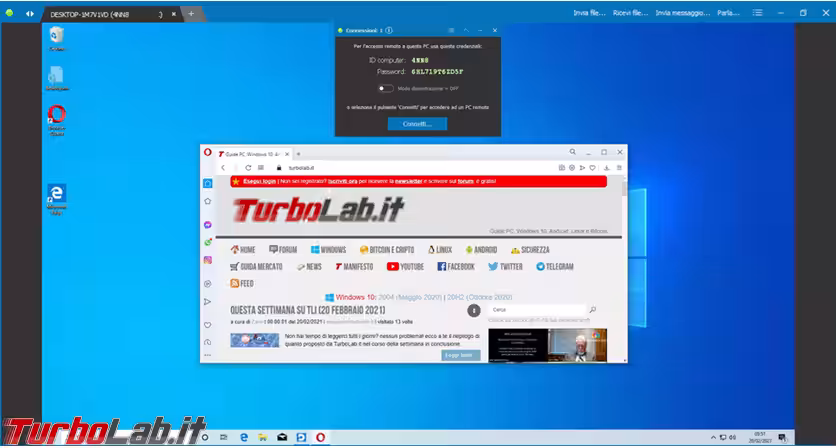Open Opera from the Windows taskbar

[320, 437]
